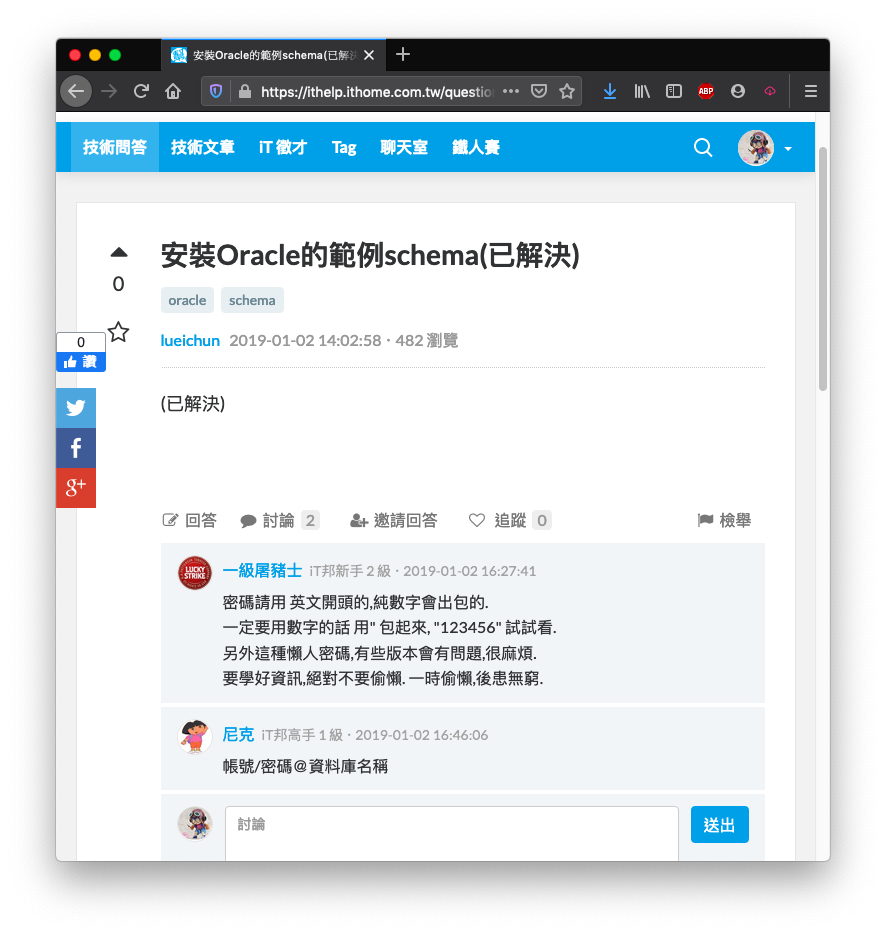The width and height of the screenshot is (886, 935).
Task: Open the browser home page
Action: tap(173, 91)
